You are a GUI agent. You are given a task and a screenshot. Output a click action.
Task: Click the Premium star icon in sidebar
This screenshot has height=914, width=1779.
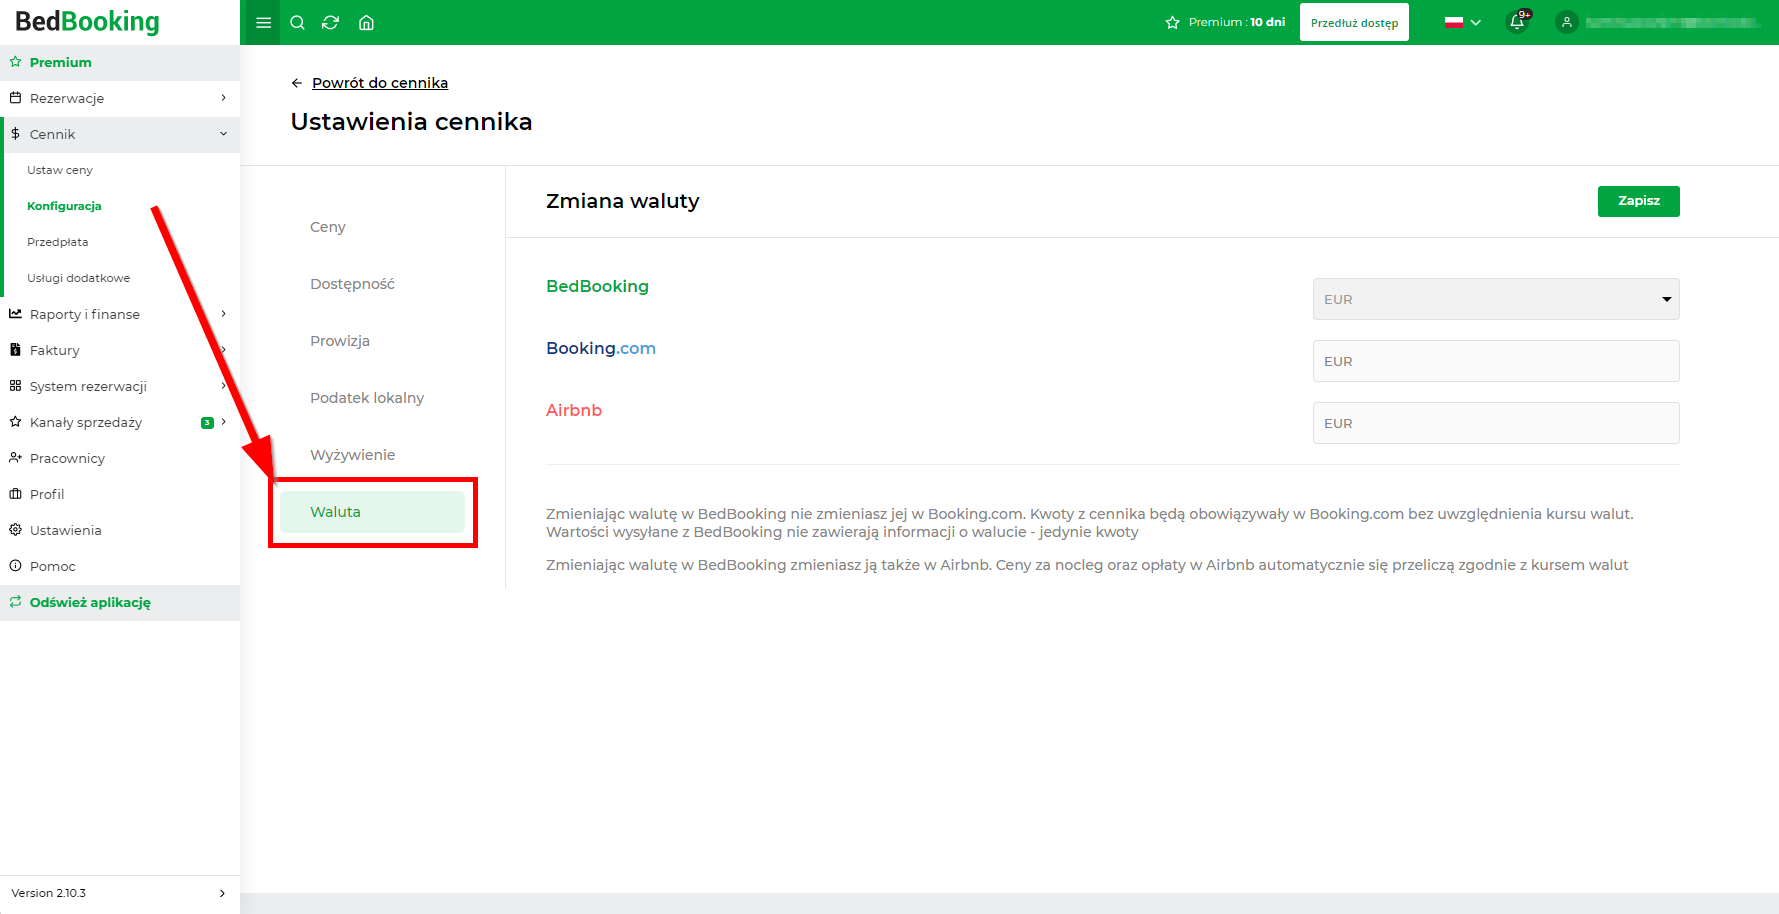(x=15, y=62)
